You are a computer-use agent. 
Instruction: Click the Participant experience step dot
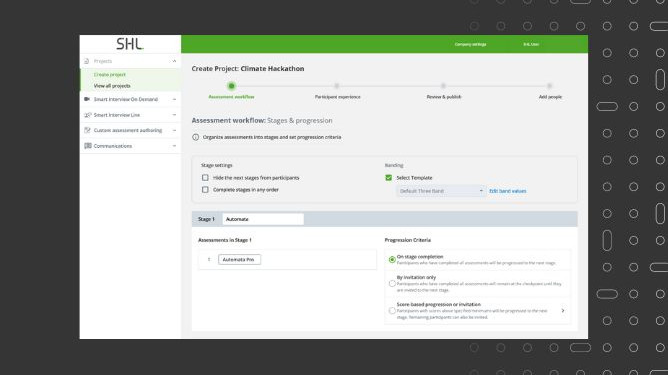point(337,86)
